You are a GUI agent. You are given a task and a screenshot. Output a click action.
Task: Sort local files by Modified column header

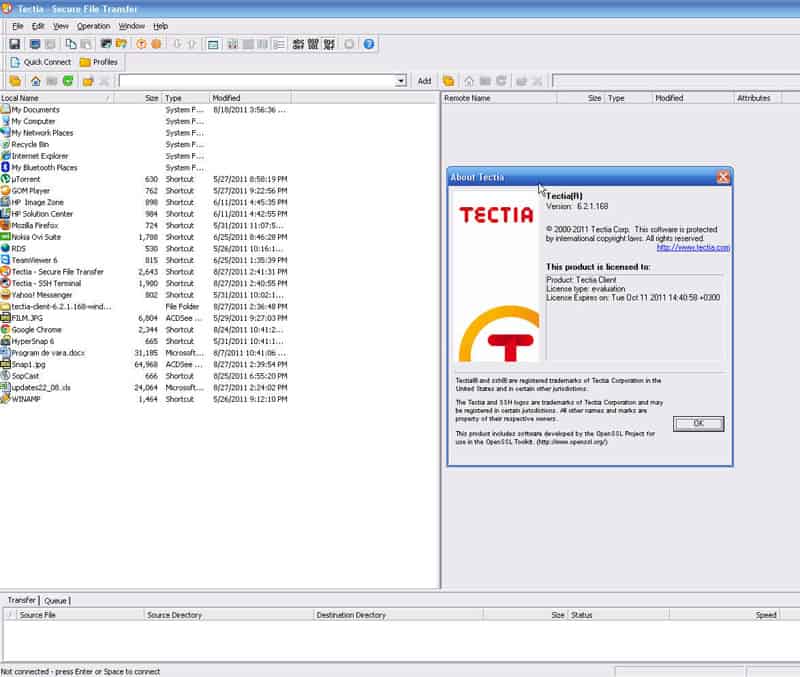(x=250, y=98)
